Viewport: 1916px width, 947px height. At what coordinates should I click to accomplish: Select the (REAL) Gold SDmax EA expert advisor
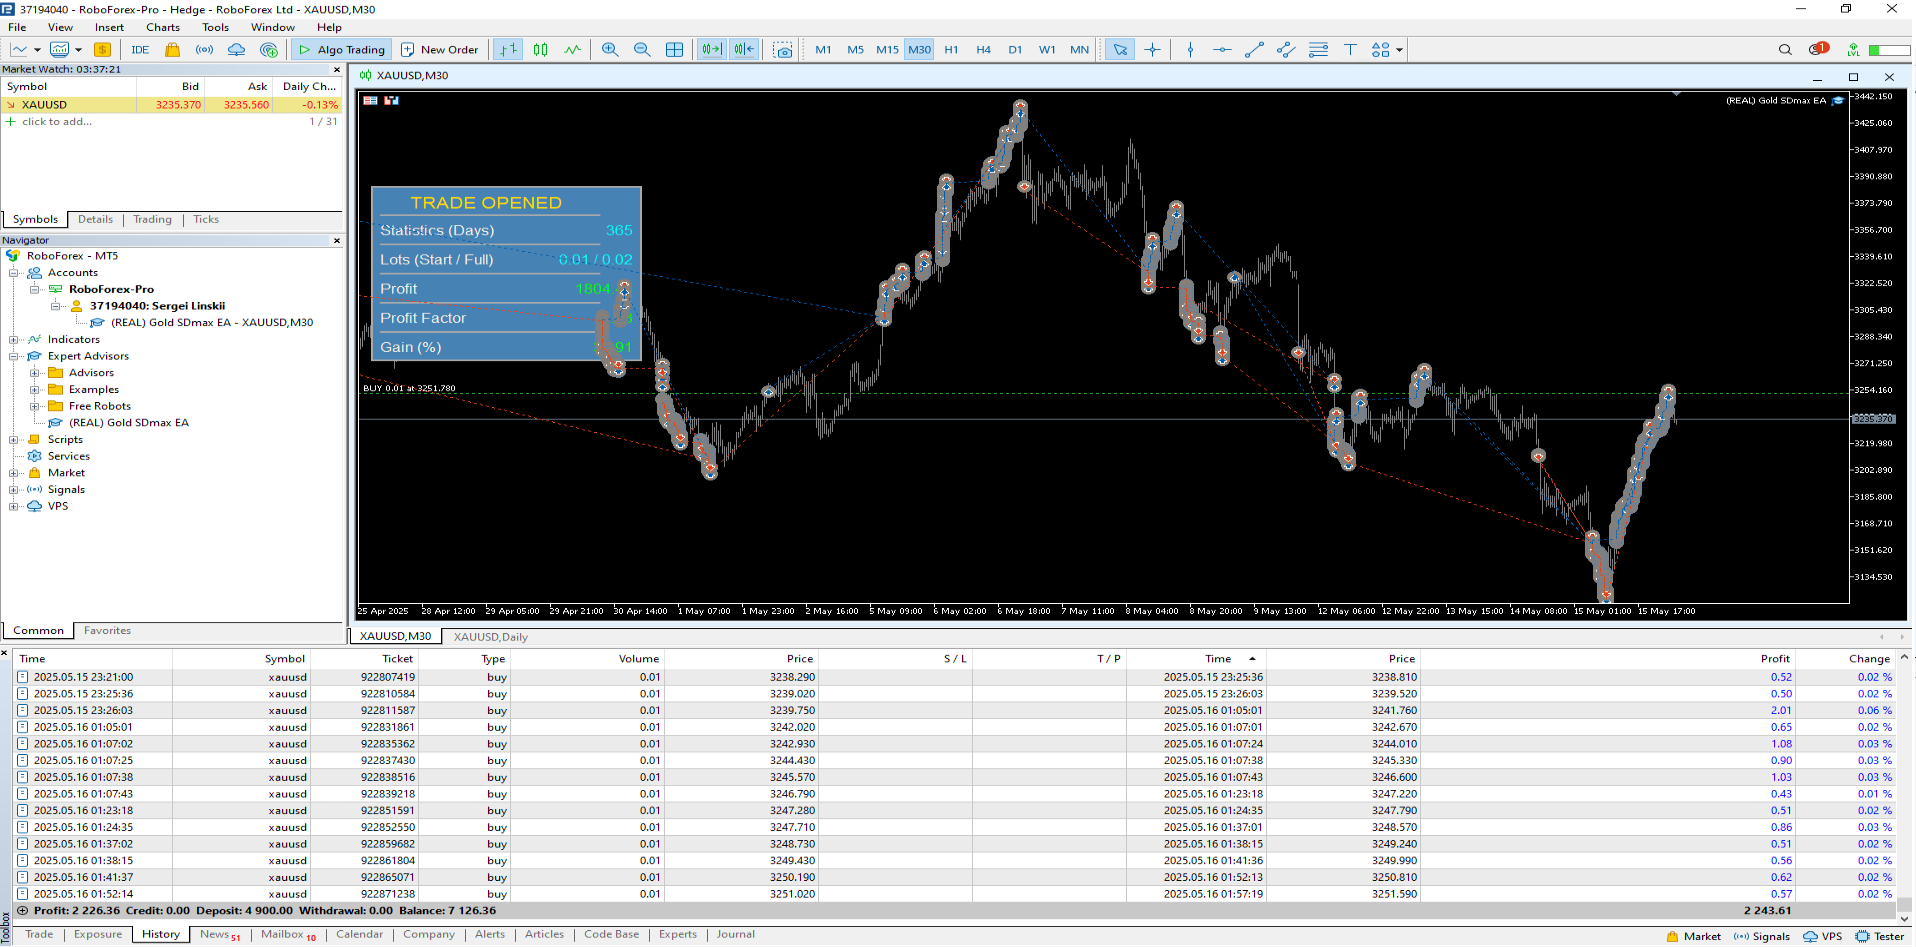pos(128,423)
